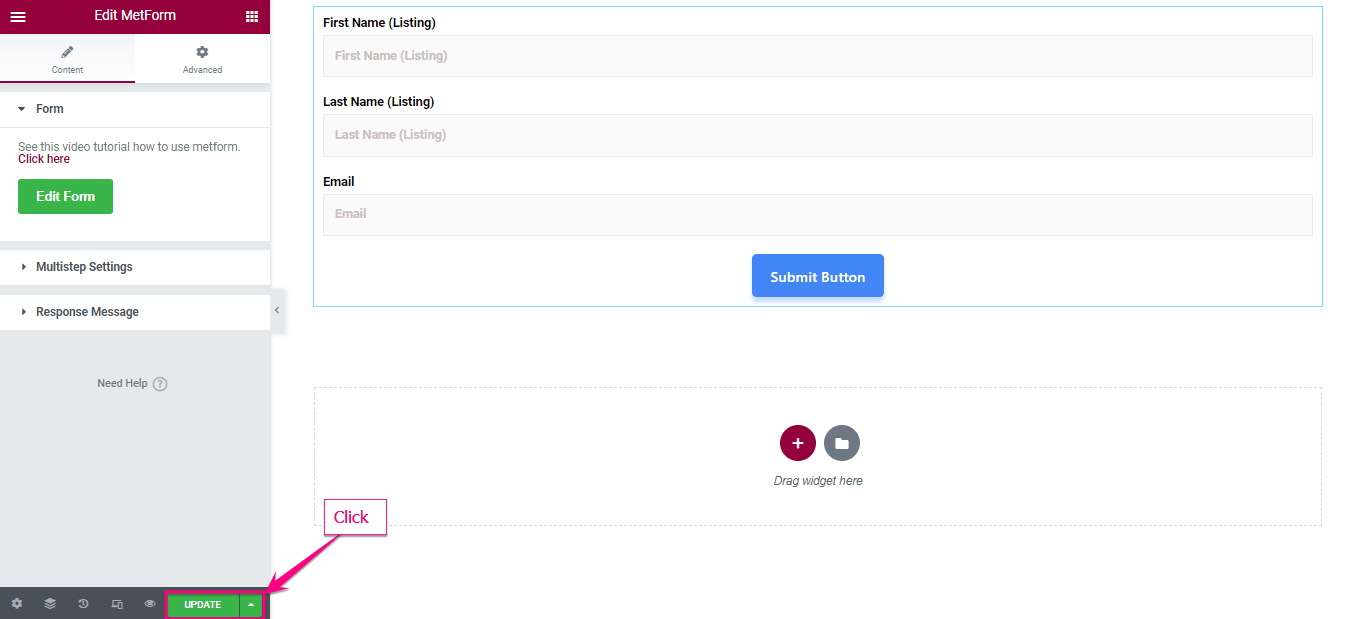
Task: Open the template library folder icon
Action: click(842, 442)
